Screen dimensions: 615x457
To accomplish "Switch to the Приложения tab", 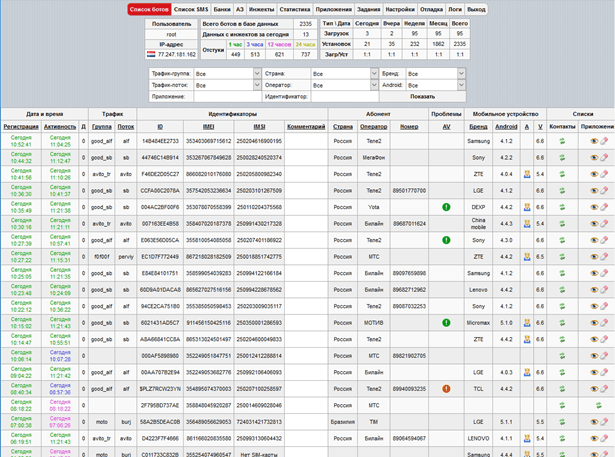I will [334, 9].
